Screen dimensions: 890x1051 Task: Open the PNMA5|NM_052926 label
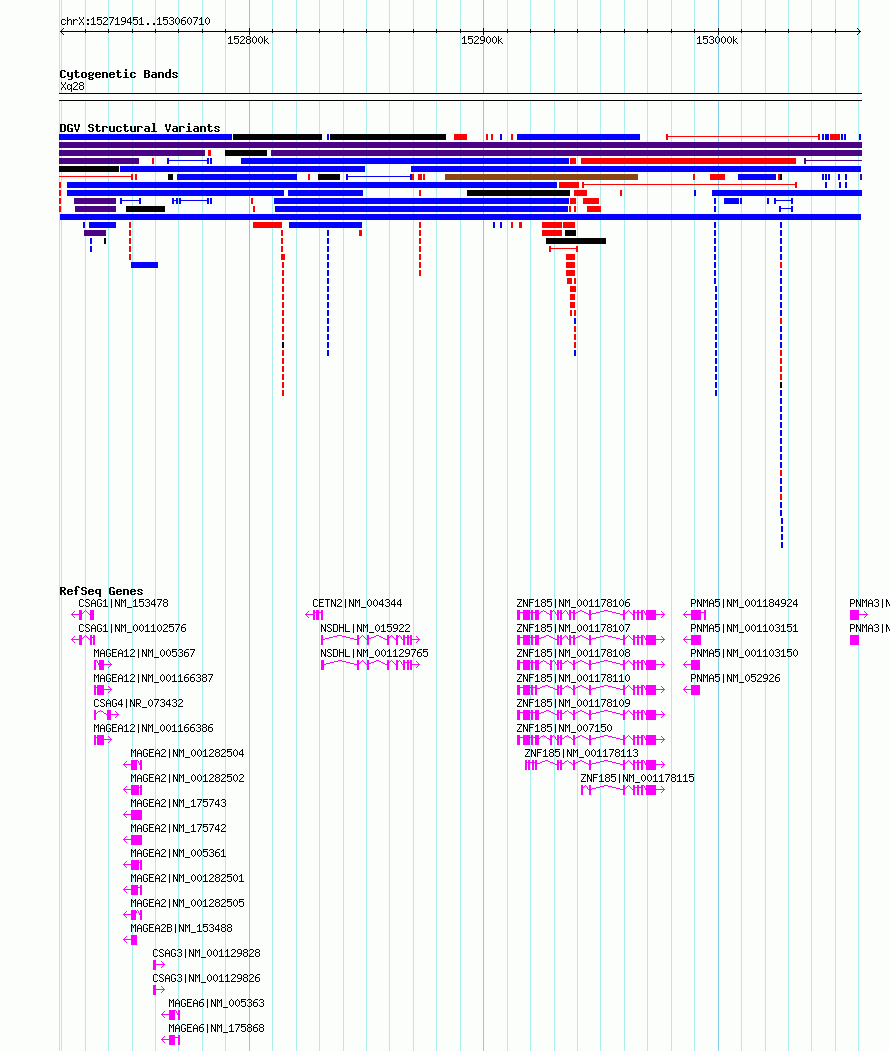(x=735, y=678)
